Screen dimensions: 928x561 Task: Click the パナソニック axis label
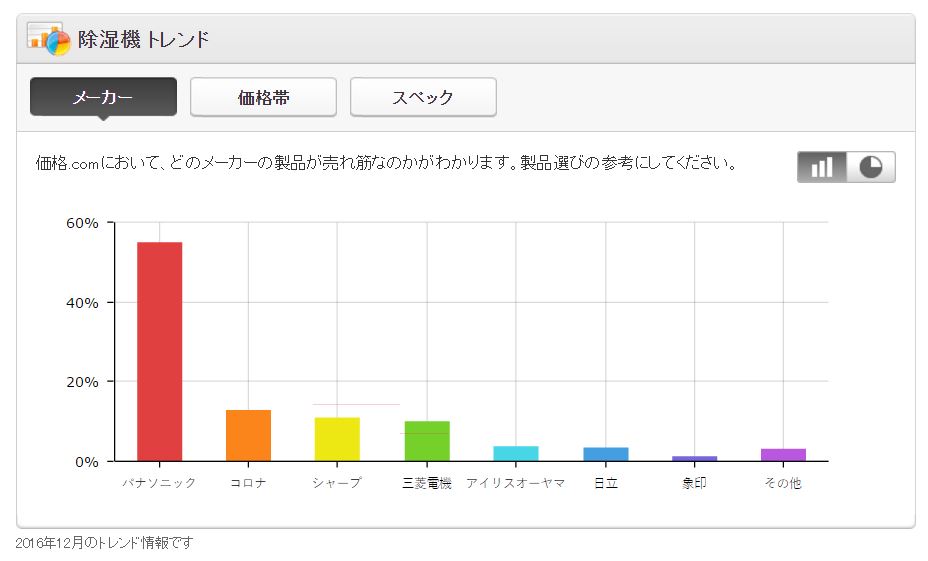(159, 483)
